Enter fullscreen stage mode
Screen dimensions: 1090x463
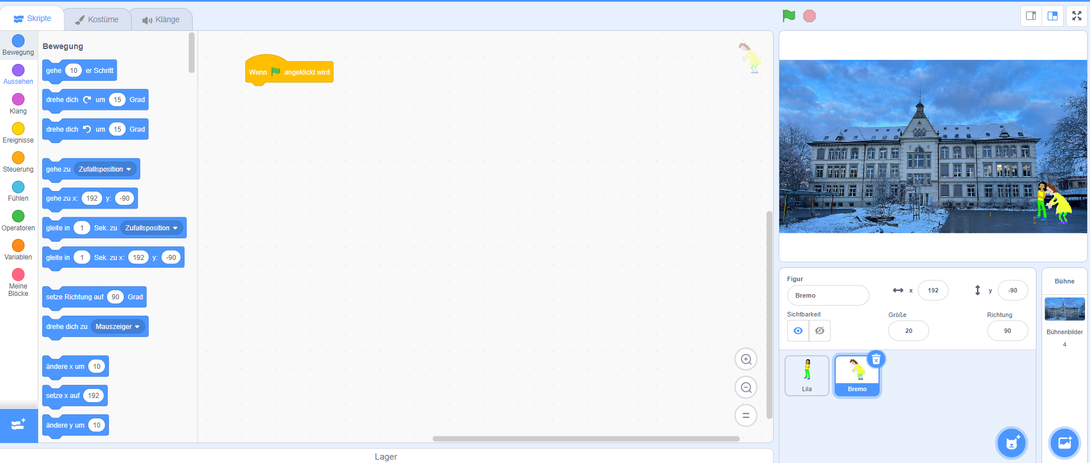[x=1076, y=16]
